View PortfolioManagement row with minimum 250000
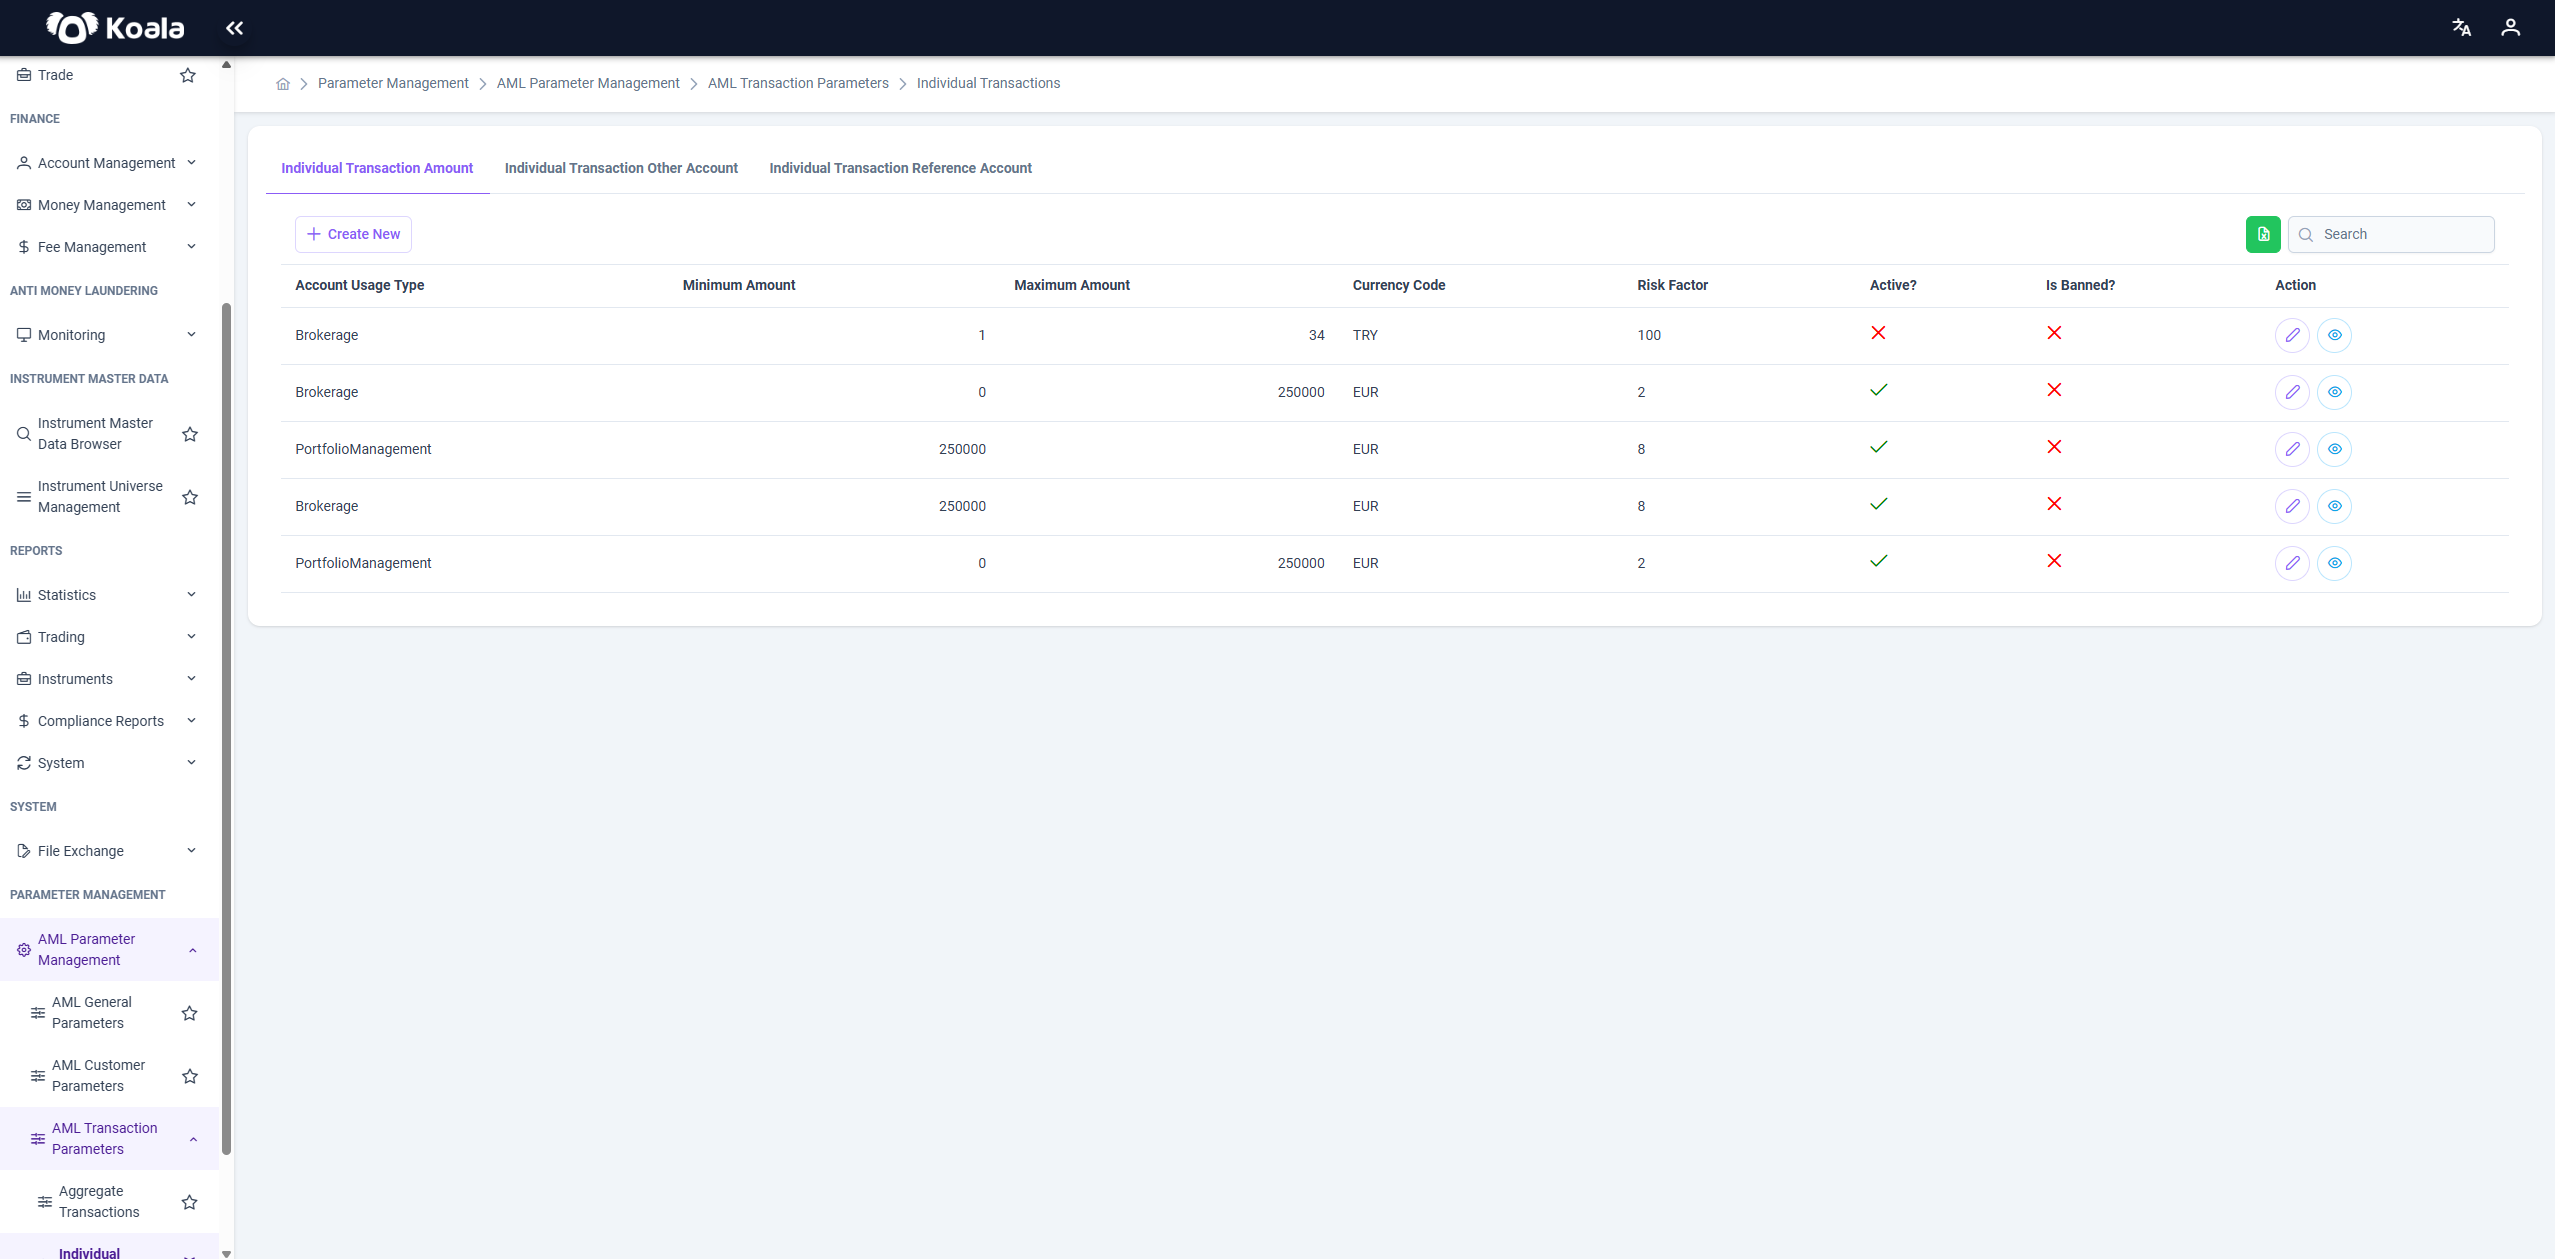 pyautogui.click(x=2334, y=449)
